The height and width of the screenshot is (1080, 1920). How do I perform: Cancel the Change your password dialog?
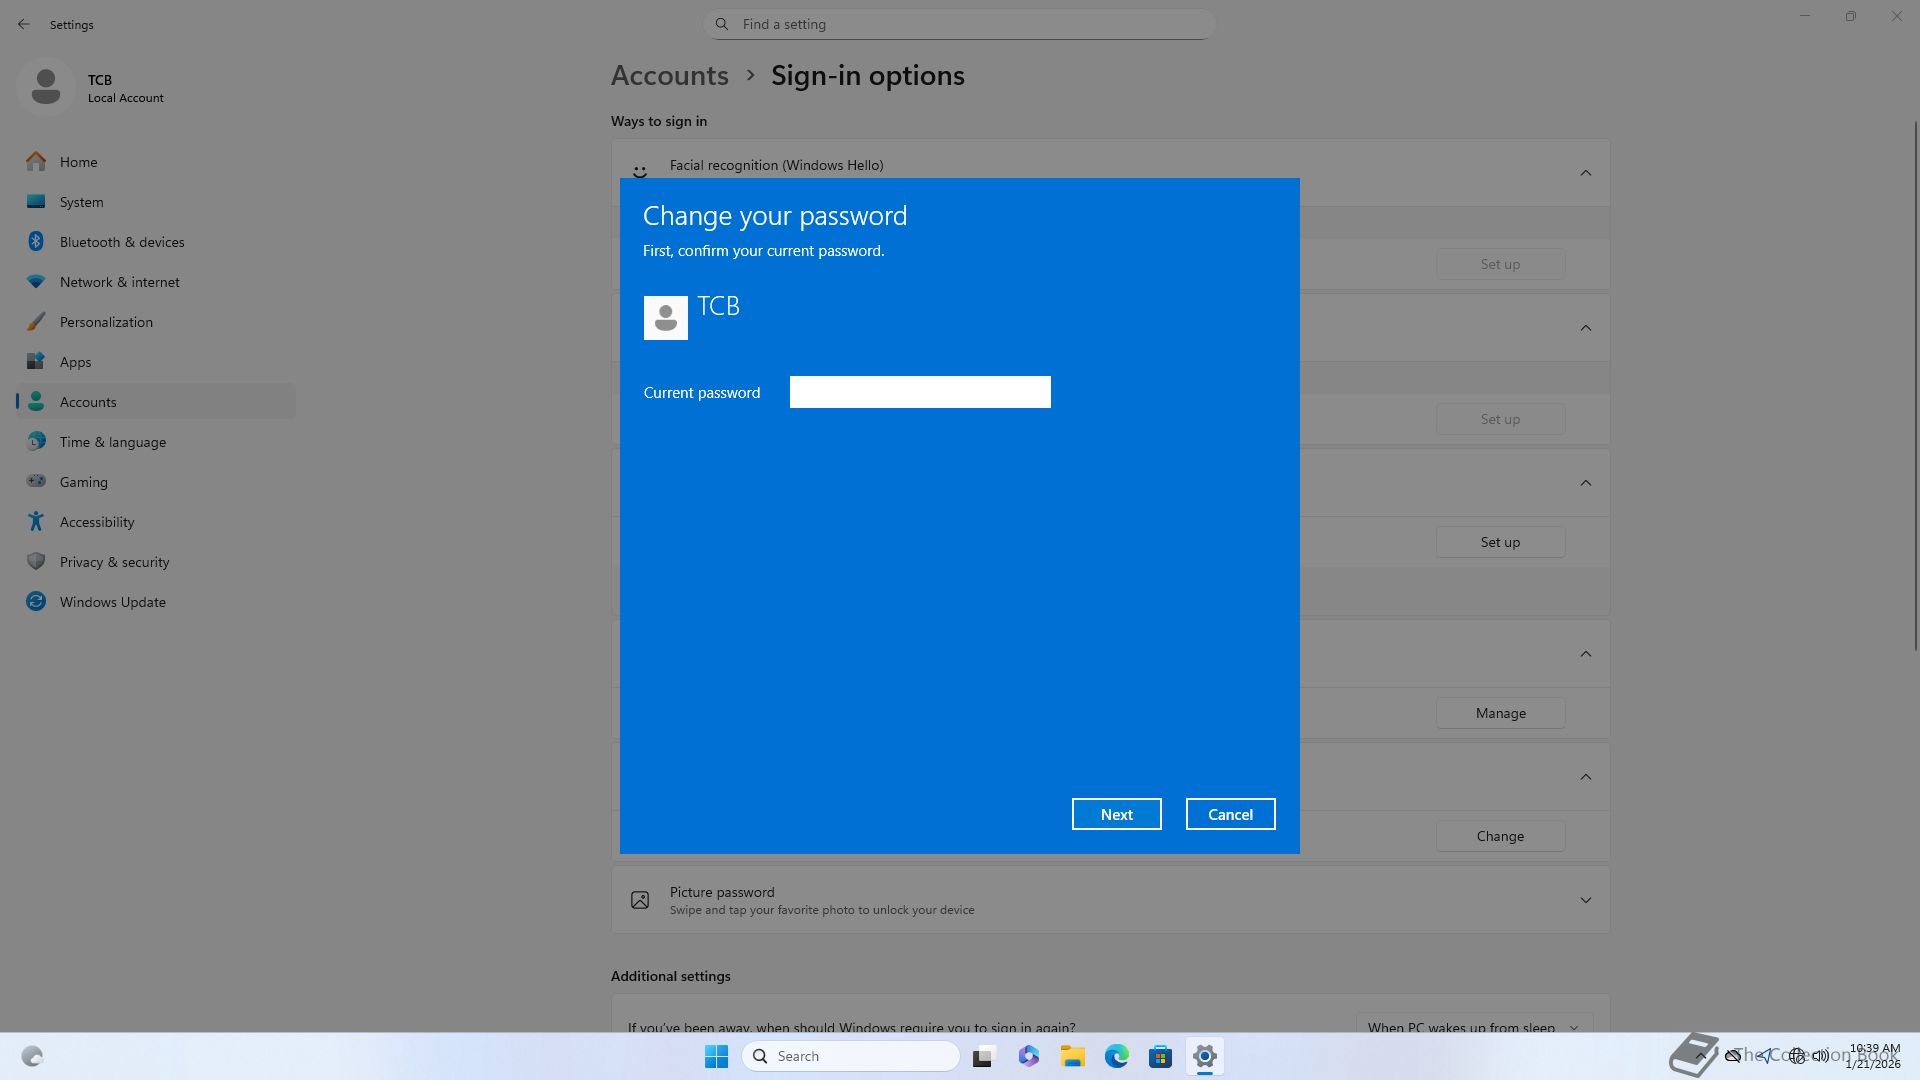coord(1230,814)
